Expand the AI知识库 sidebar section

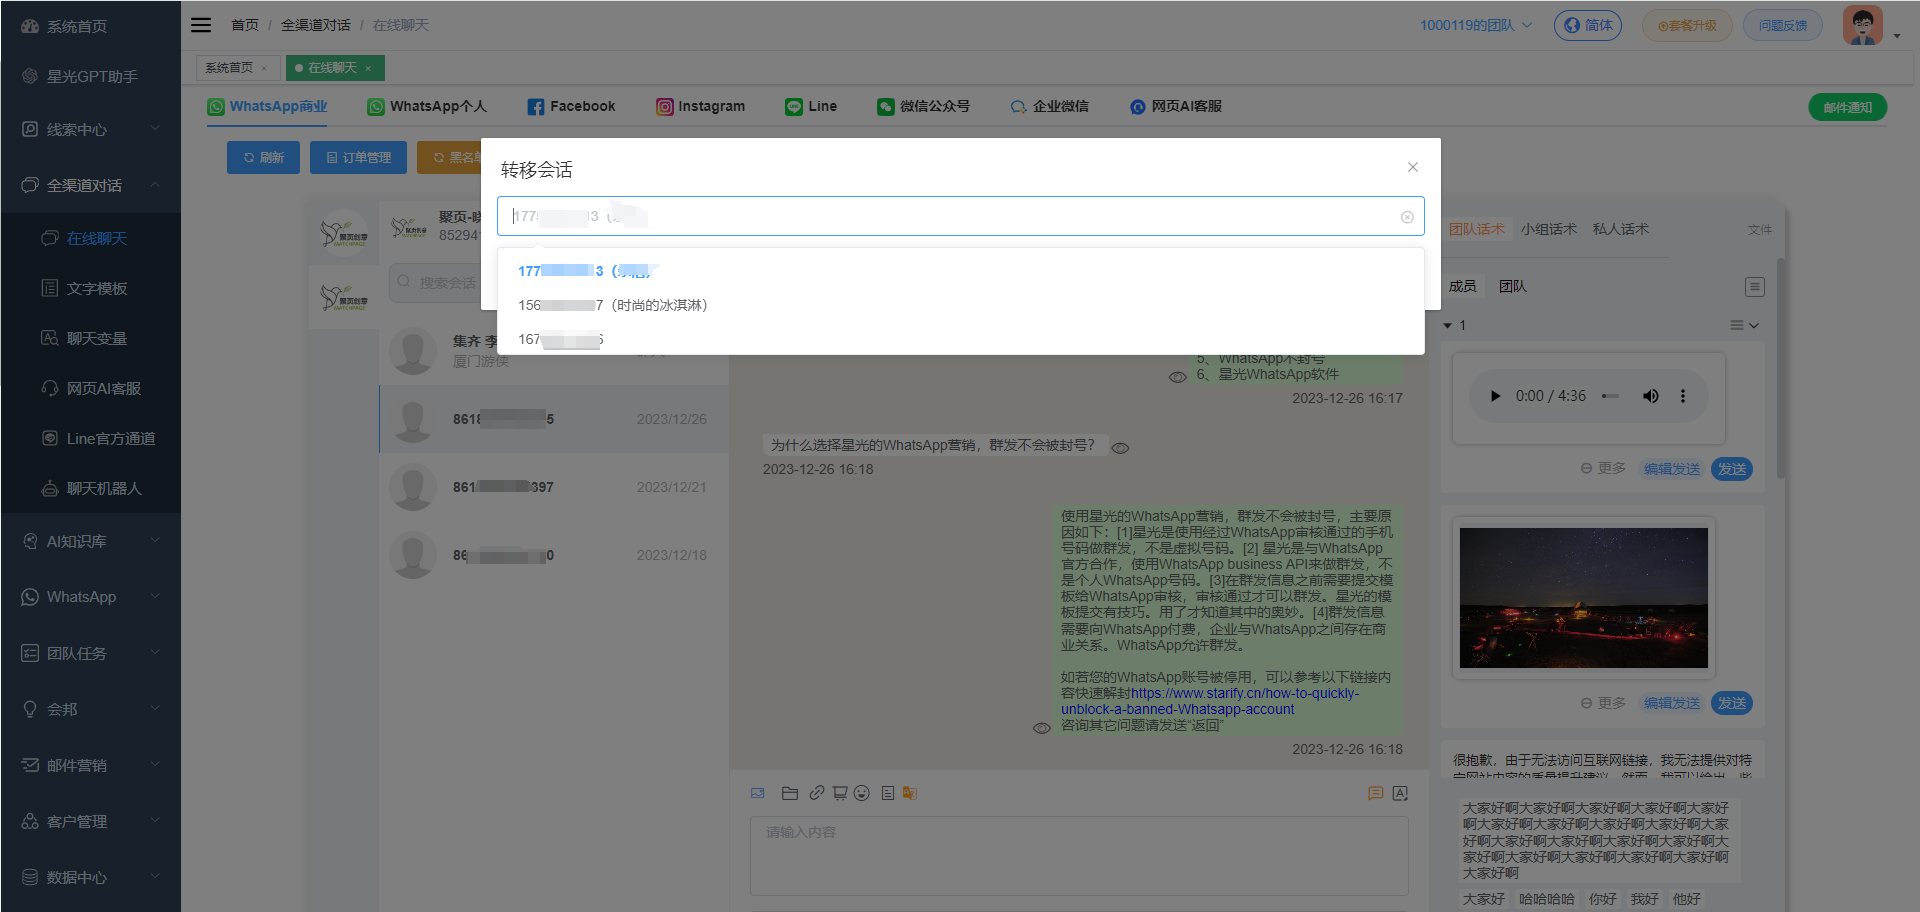pos(90,541)
